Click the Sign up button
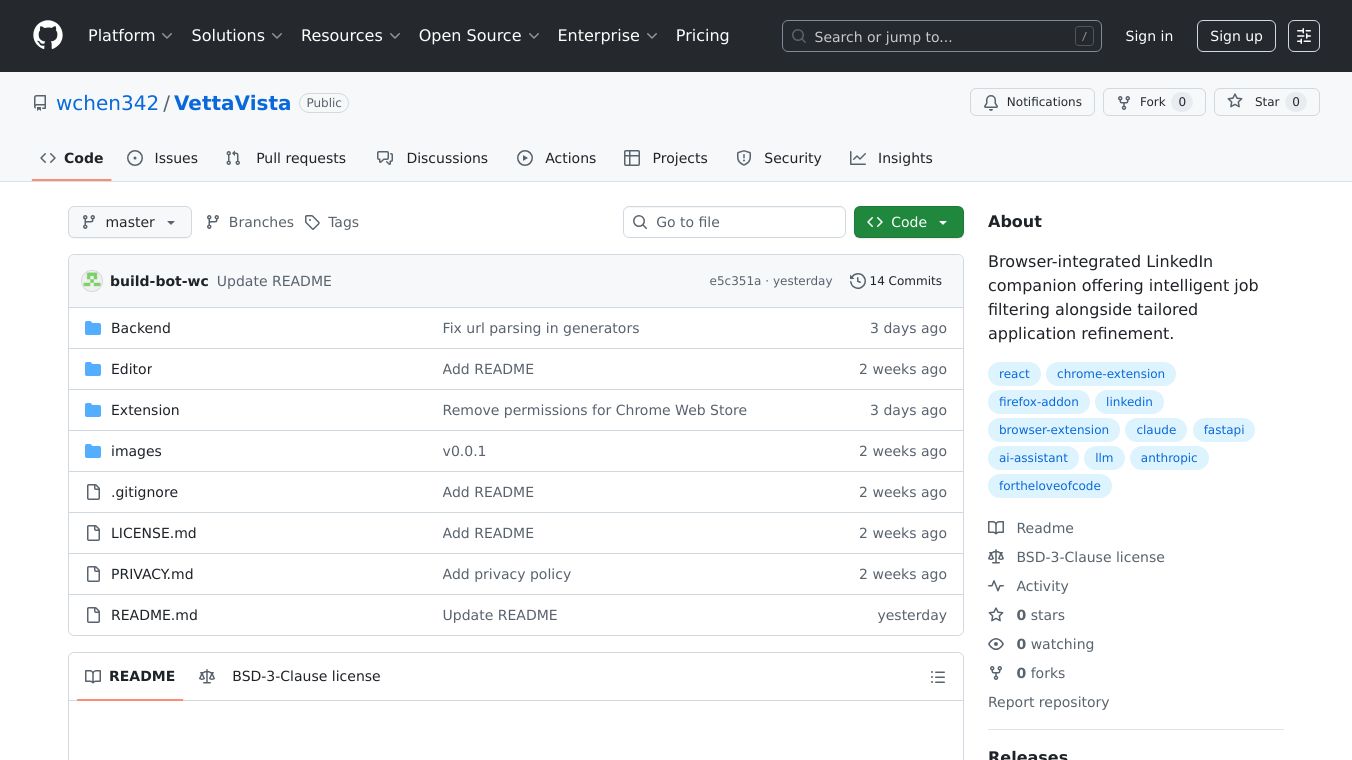 pyautogui.click(x=1236, y=36)
